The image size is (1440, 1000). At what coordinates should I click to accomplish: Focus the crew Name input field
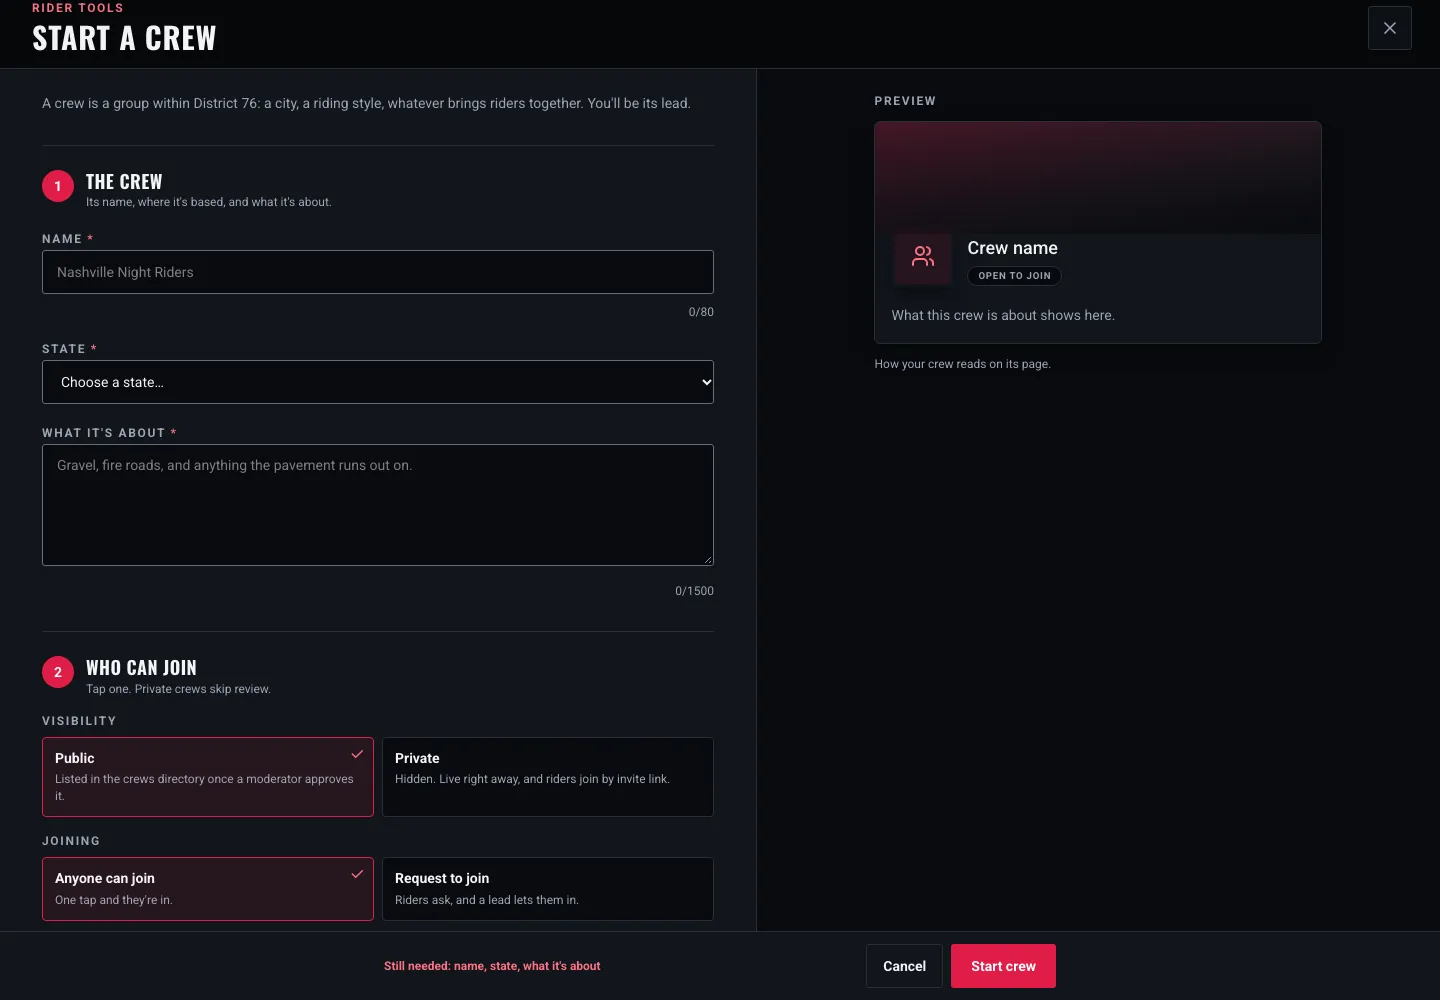[x=378, y=272]
